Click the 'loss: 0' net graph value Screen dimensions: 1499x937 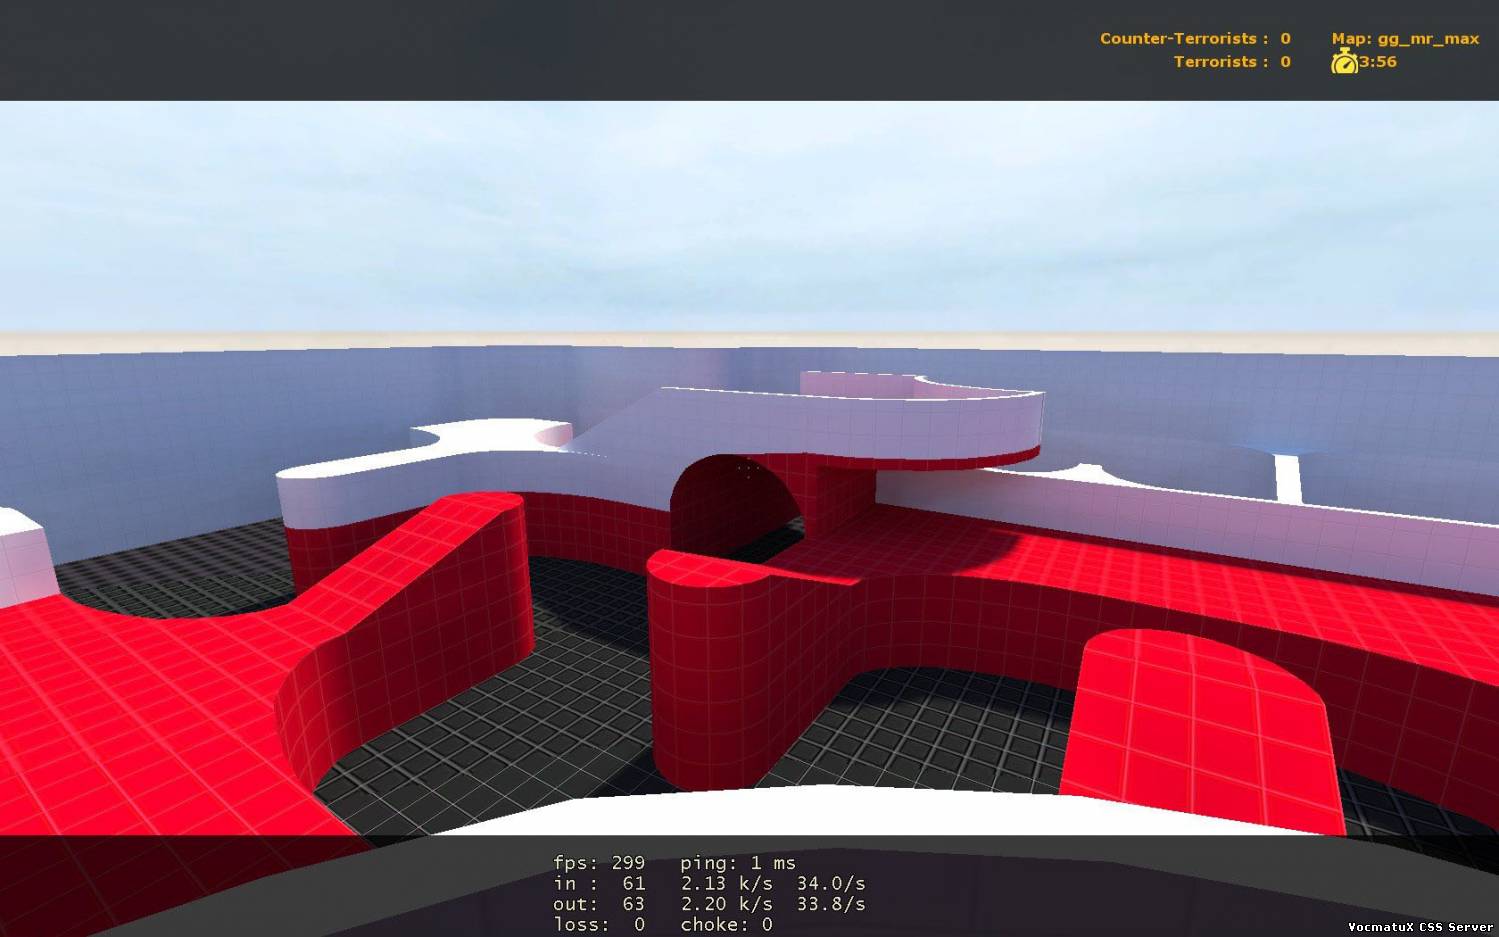coord(599,924)
